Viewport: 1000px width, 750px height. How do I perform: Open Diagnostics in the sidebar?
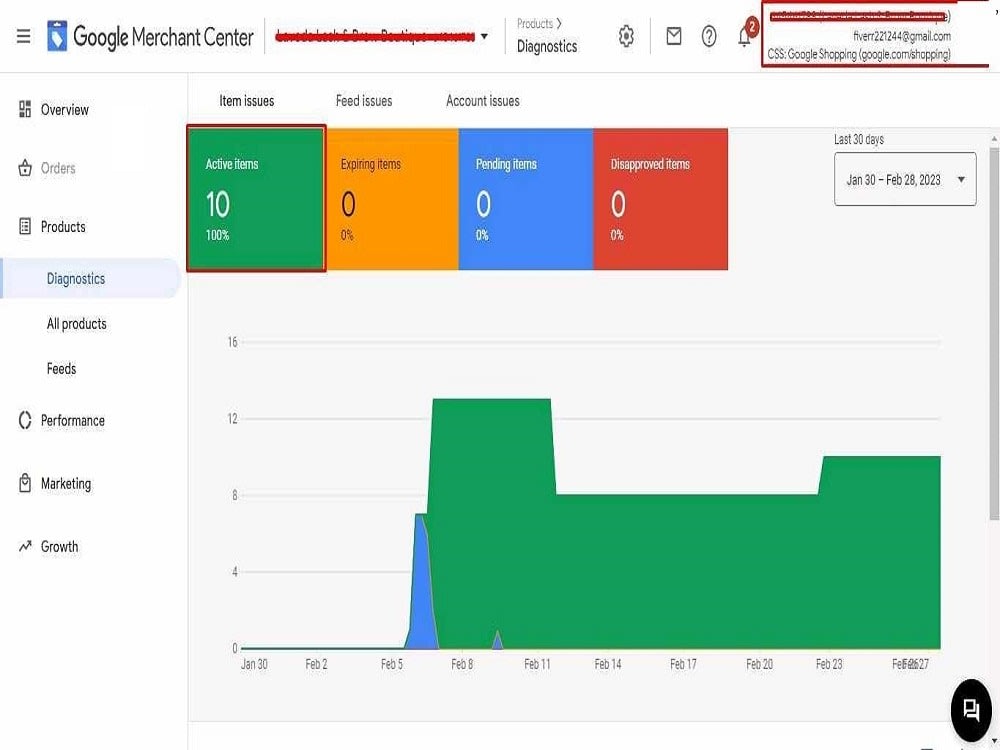[91, 279]
